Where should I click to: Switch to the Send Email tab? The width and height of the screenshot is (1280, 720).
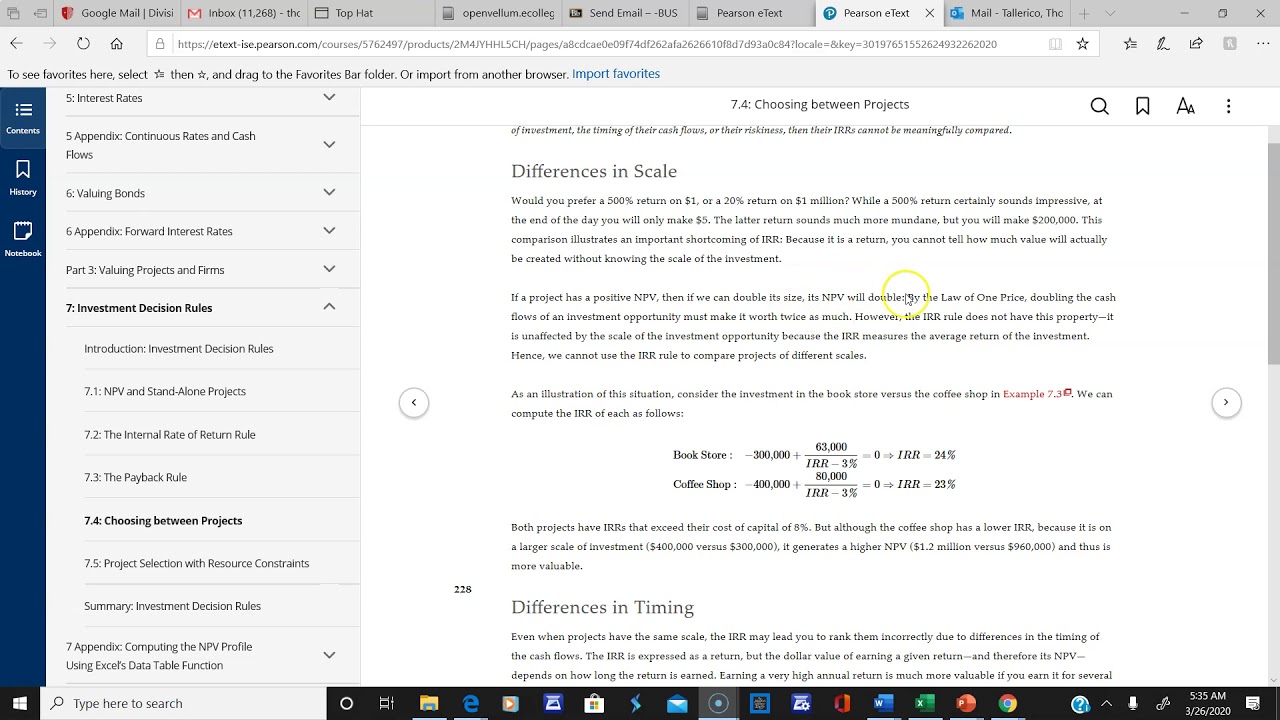pyautogui.click(x=624, y=14)
